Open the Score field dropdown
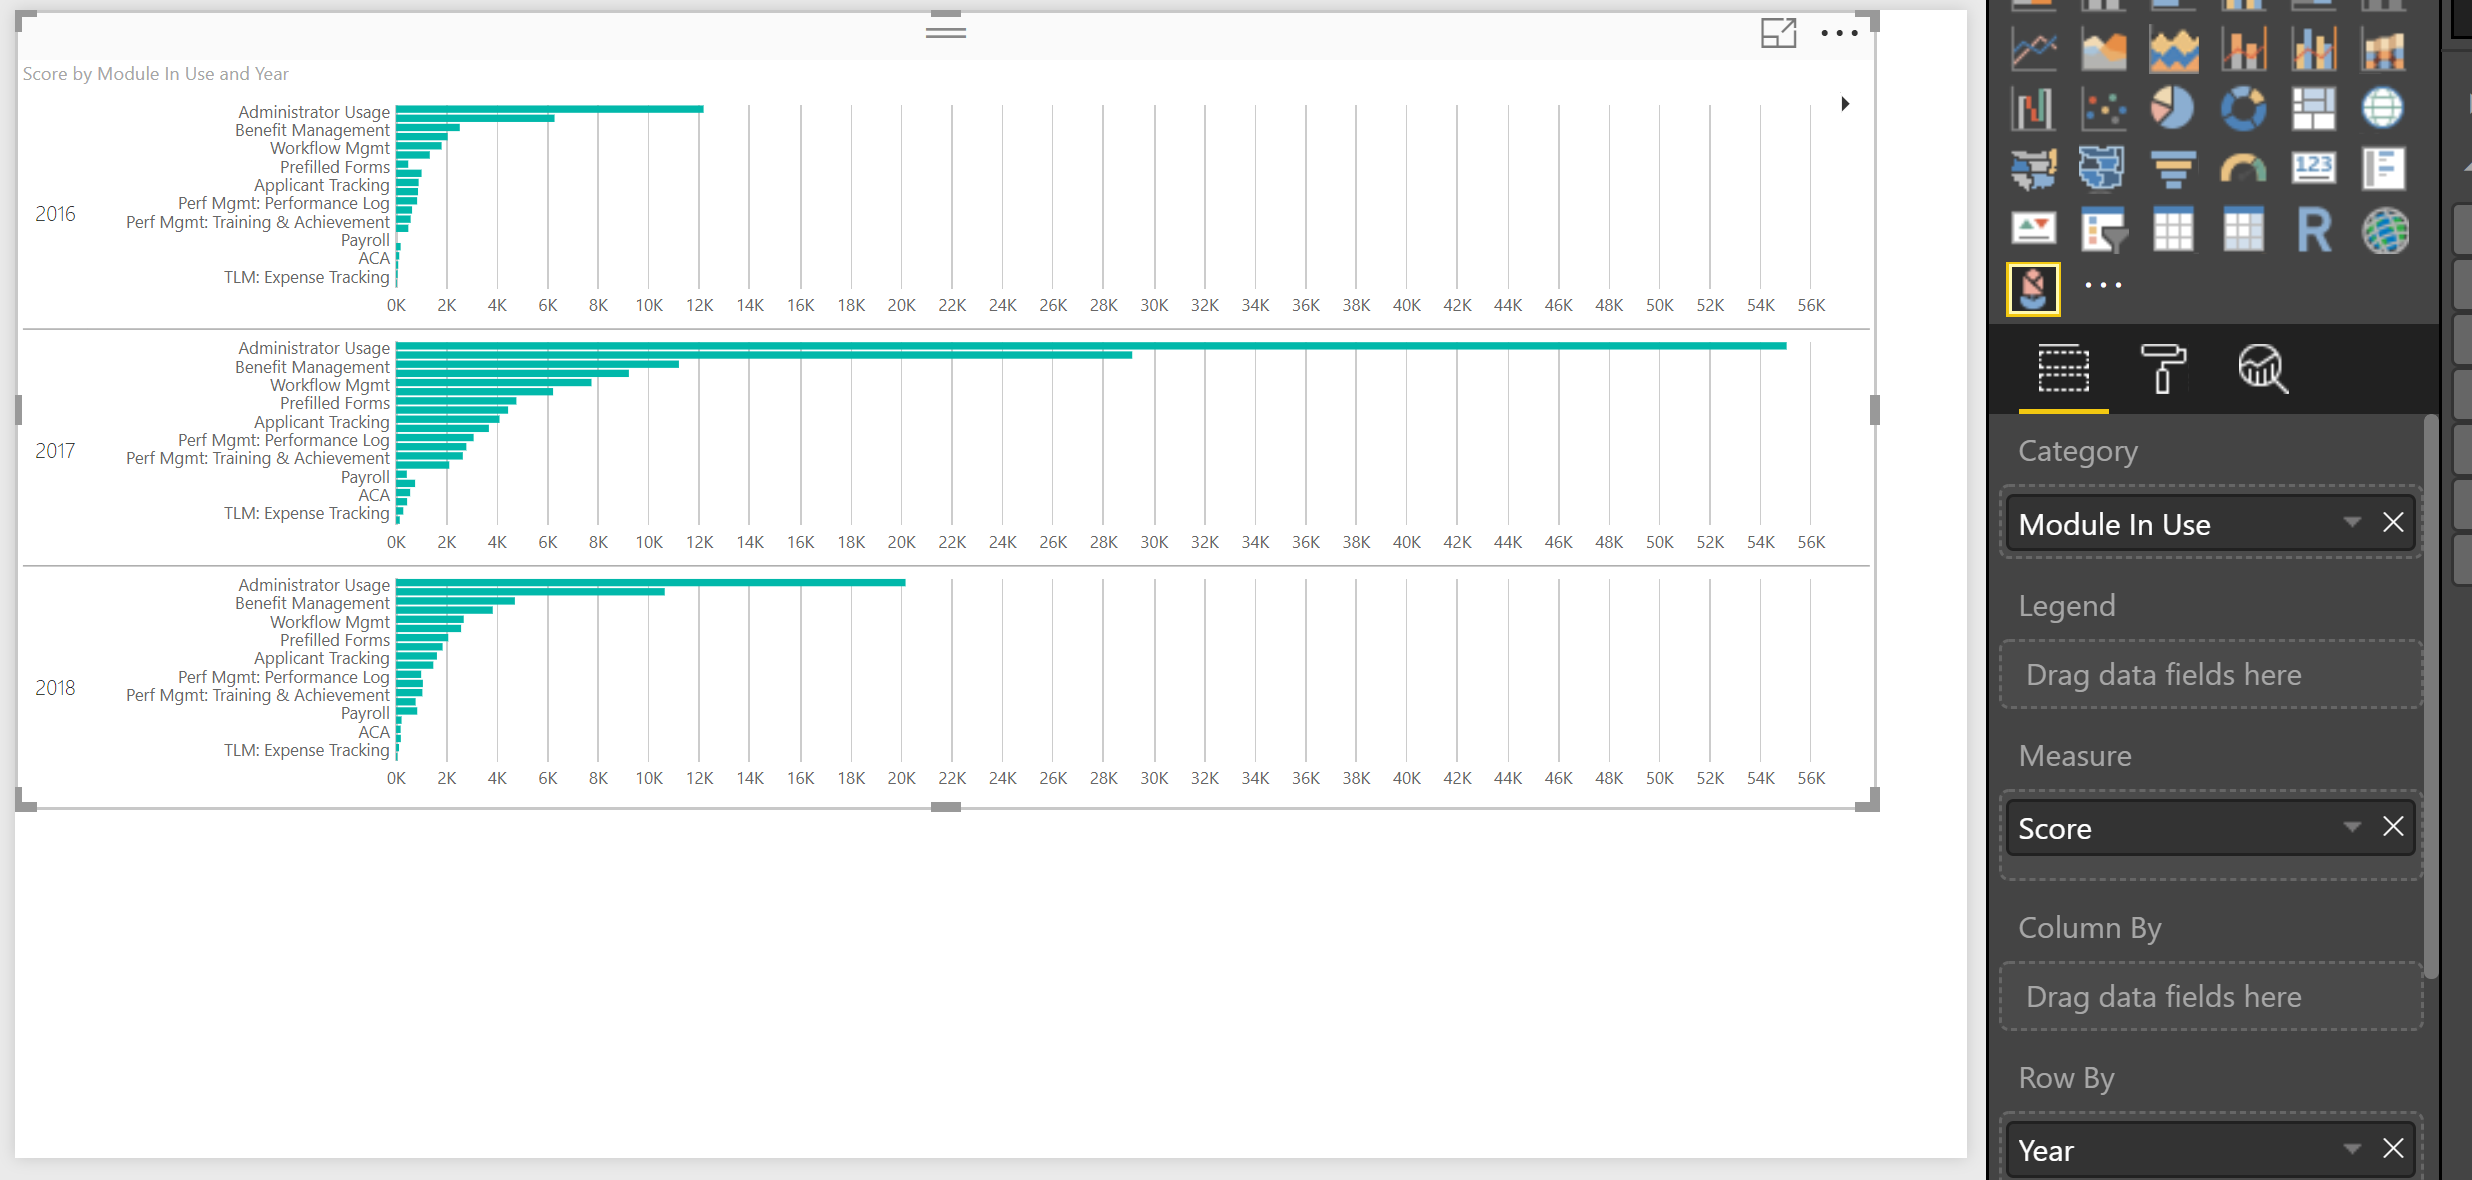Screen dimensions: 2472x1180 pos(2352,827)
